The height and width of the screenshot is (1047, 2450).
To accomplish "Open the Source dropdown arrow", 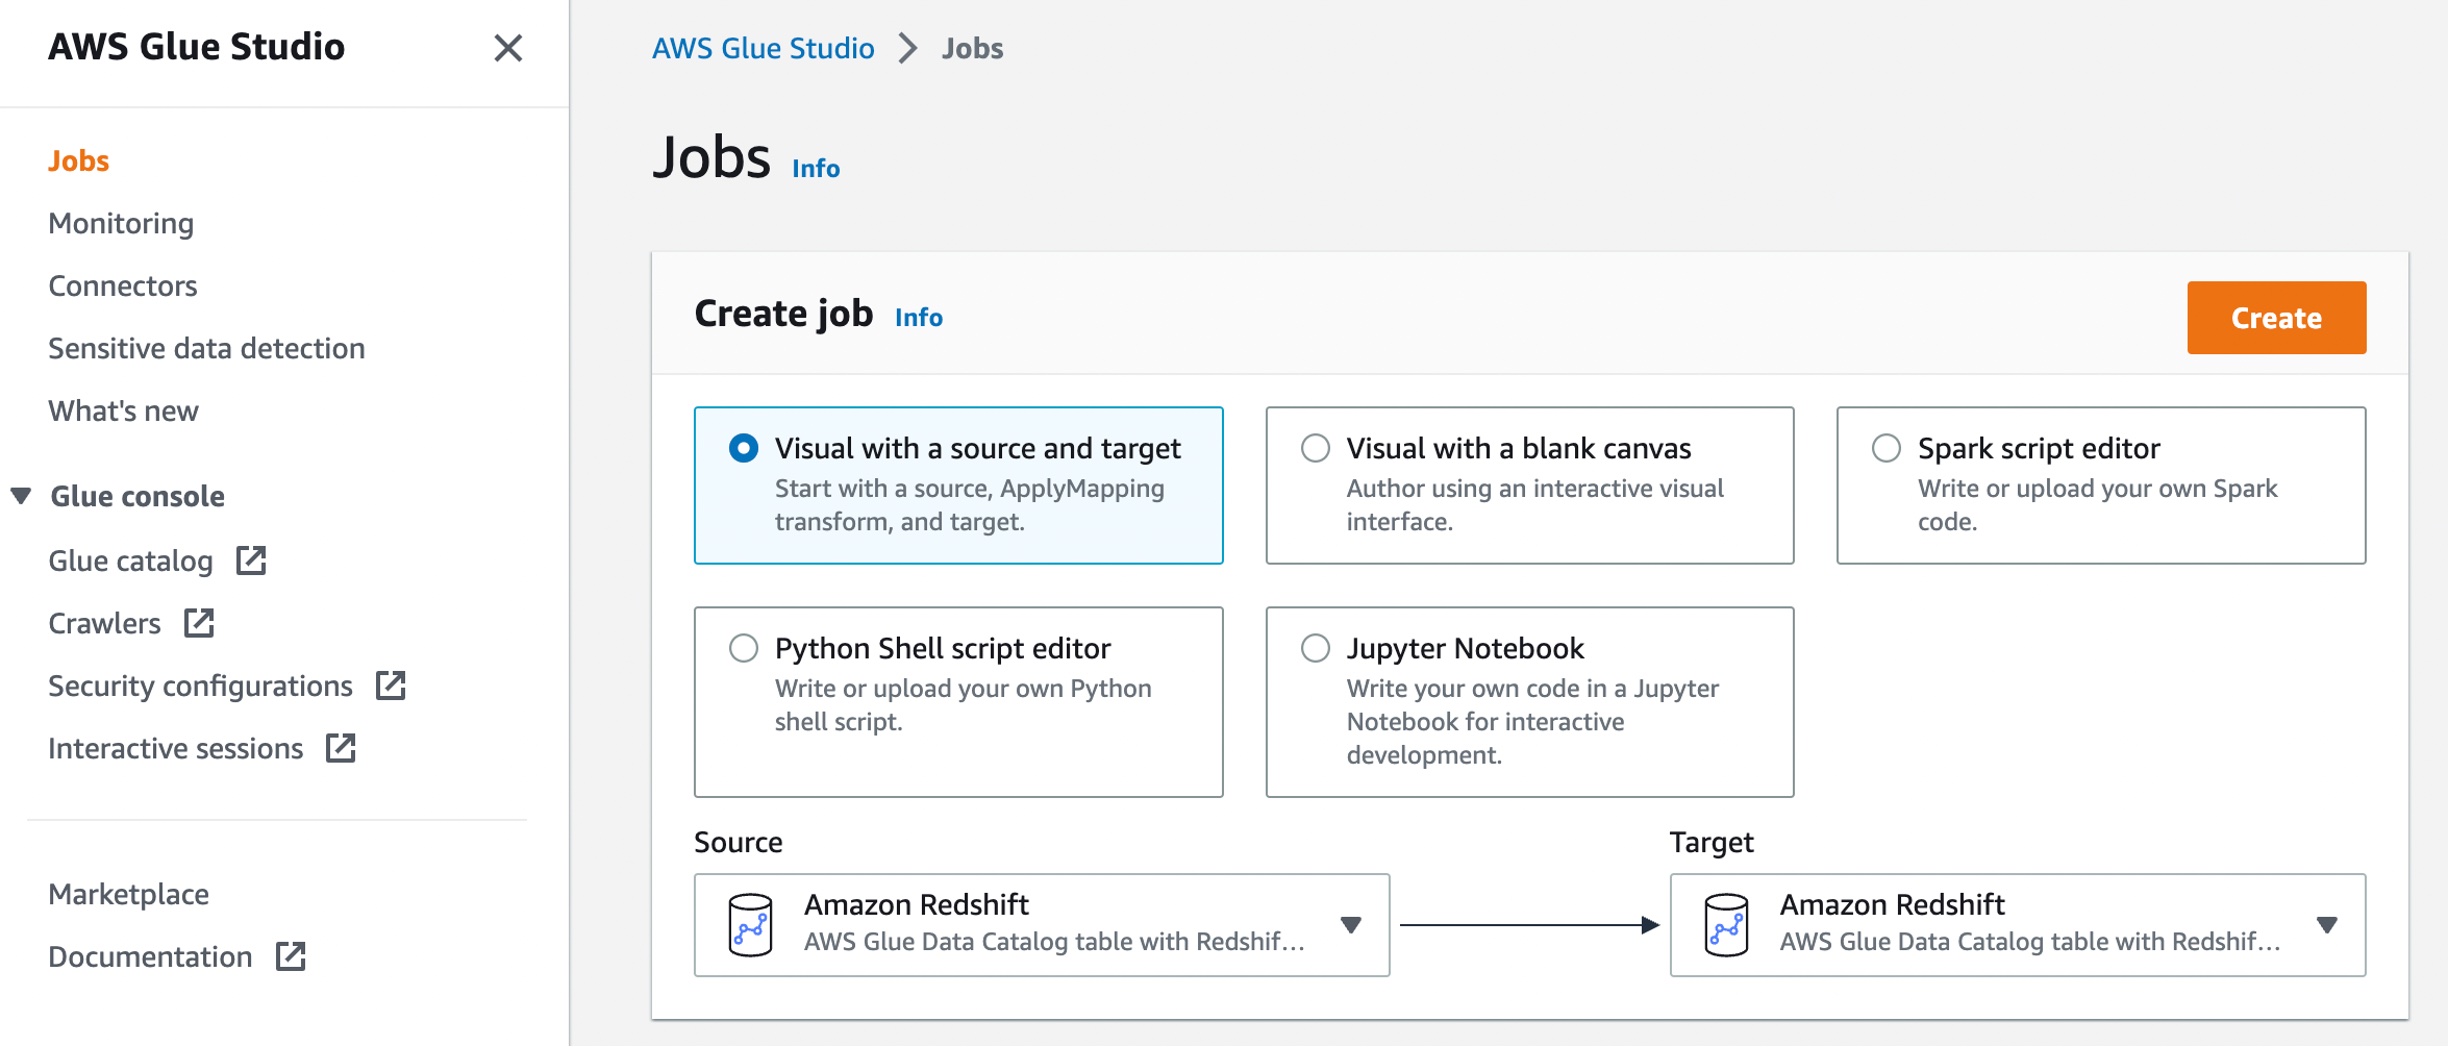I will (x=1351, y=925).
